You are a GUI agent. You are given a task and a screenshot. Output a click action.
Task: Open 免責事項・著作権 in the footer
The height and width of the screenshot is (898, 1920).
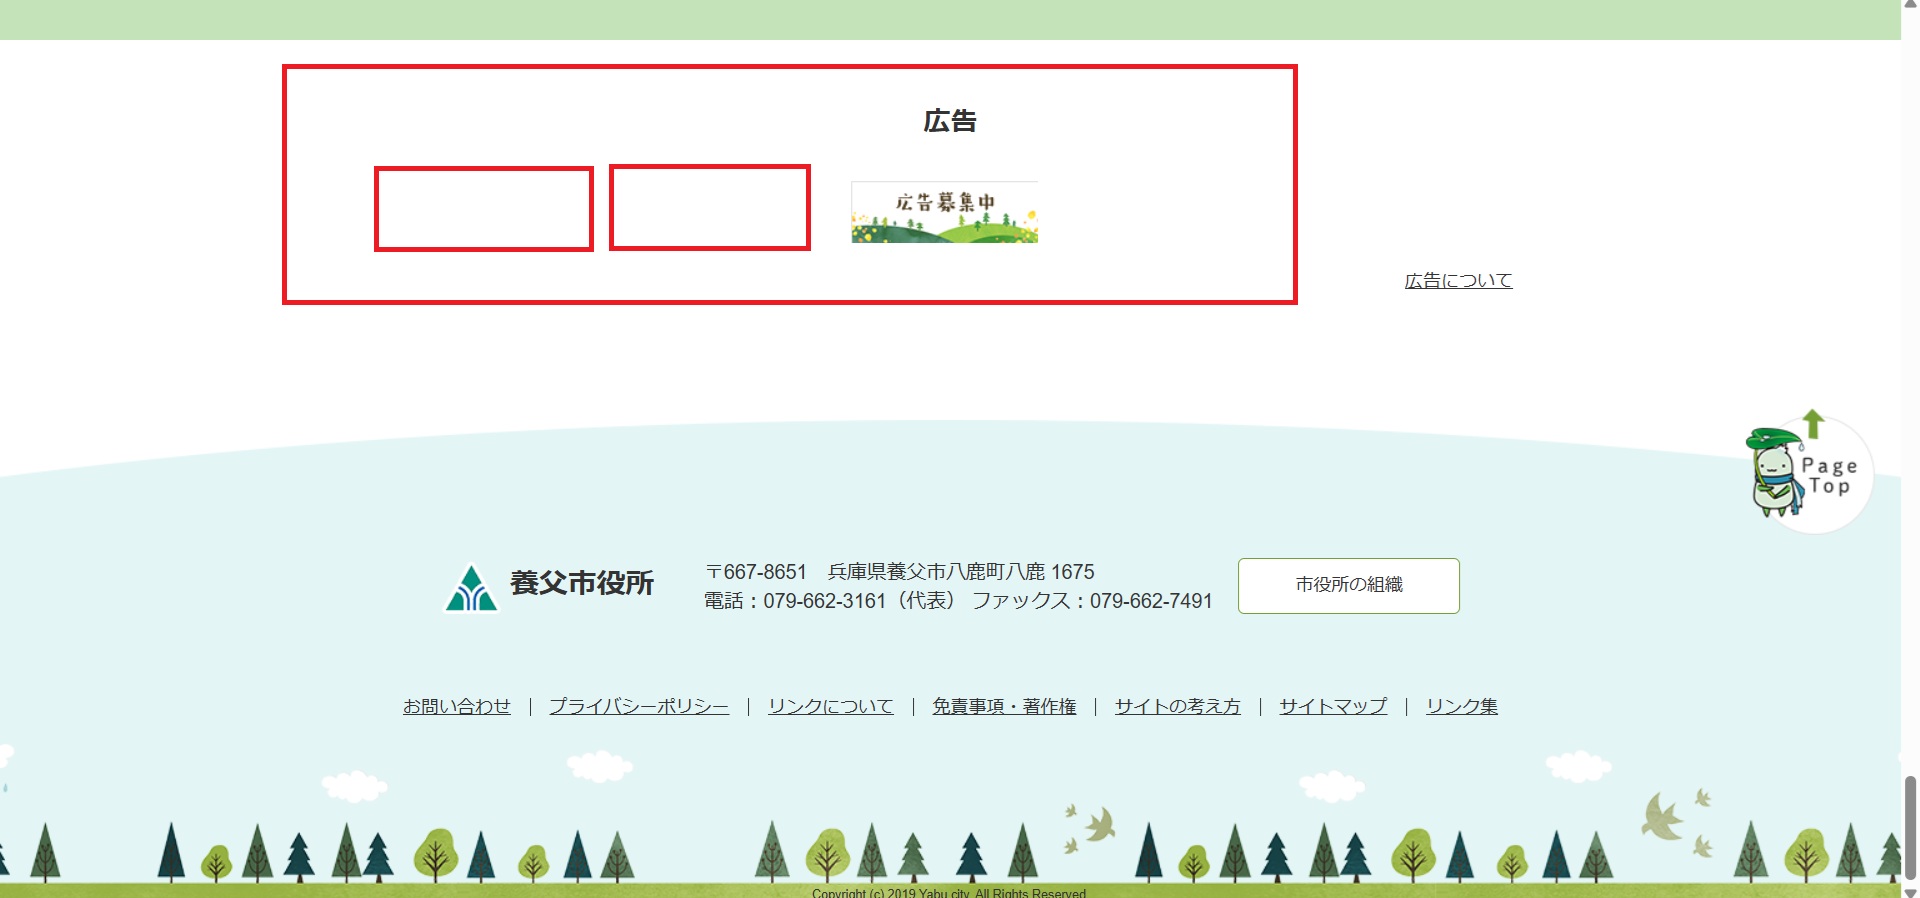(x=1004, y=707)
